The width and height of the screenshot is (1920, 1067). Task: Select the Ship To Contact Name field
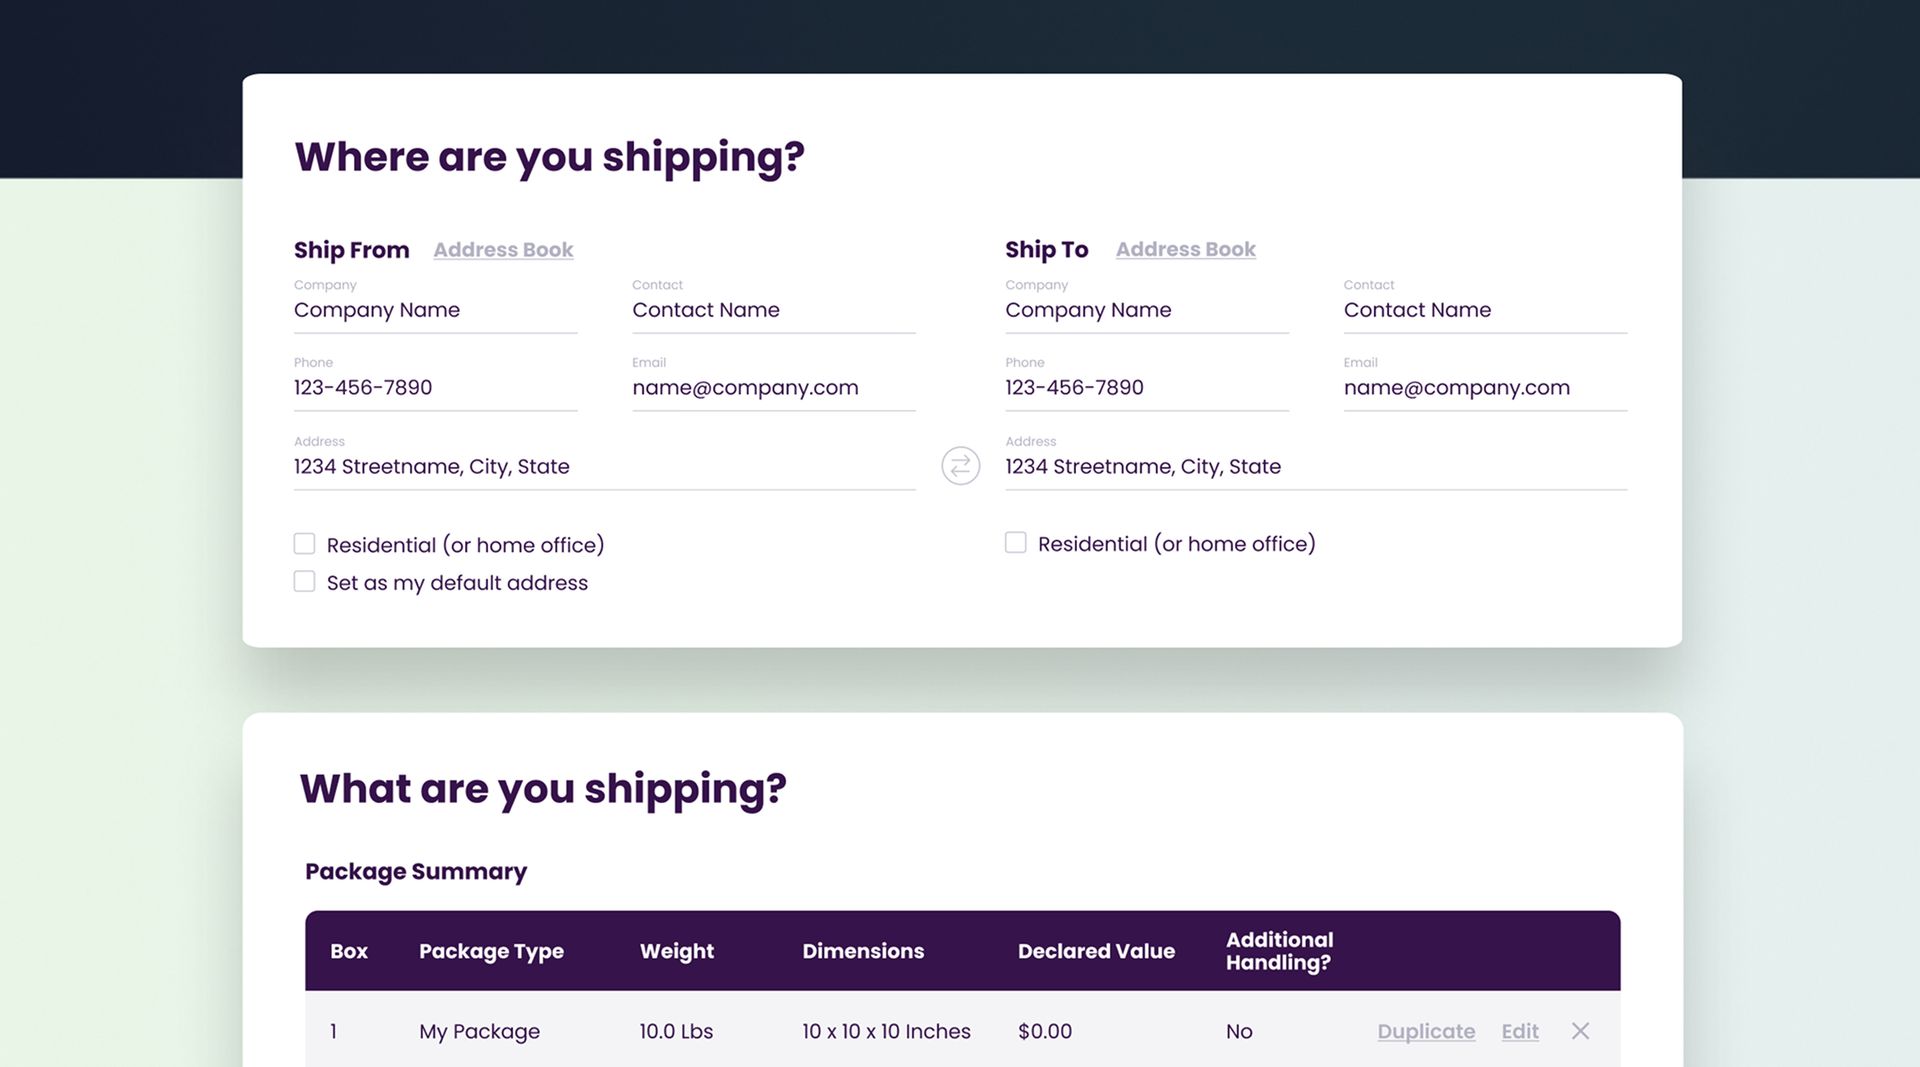pos(1484,310)
